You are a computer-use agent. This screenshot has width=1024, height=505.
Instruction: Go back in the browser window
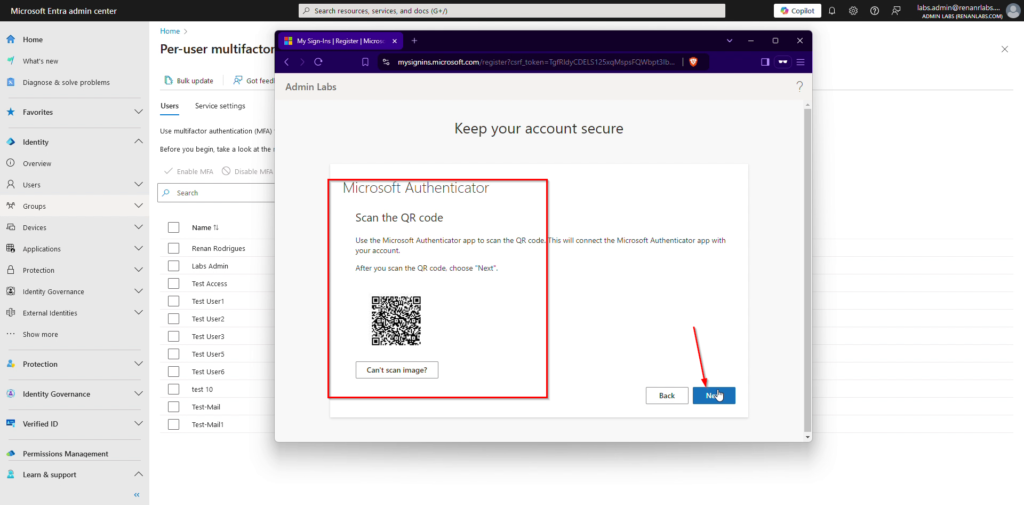[x=285, y=62]
